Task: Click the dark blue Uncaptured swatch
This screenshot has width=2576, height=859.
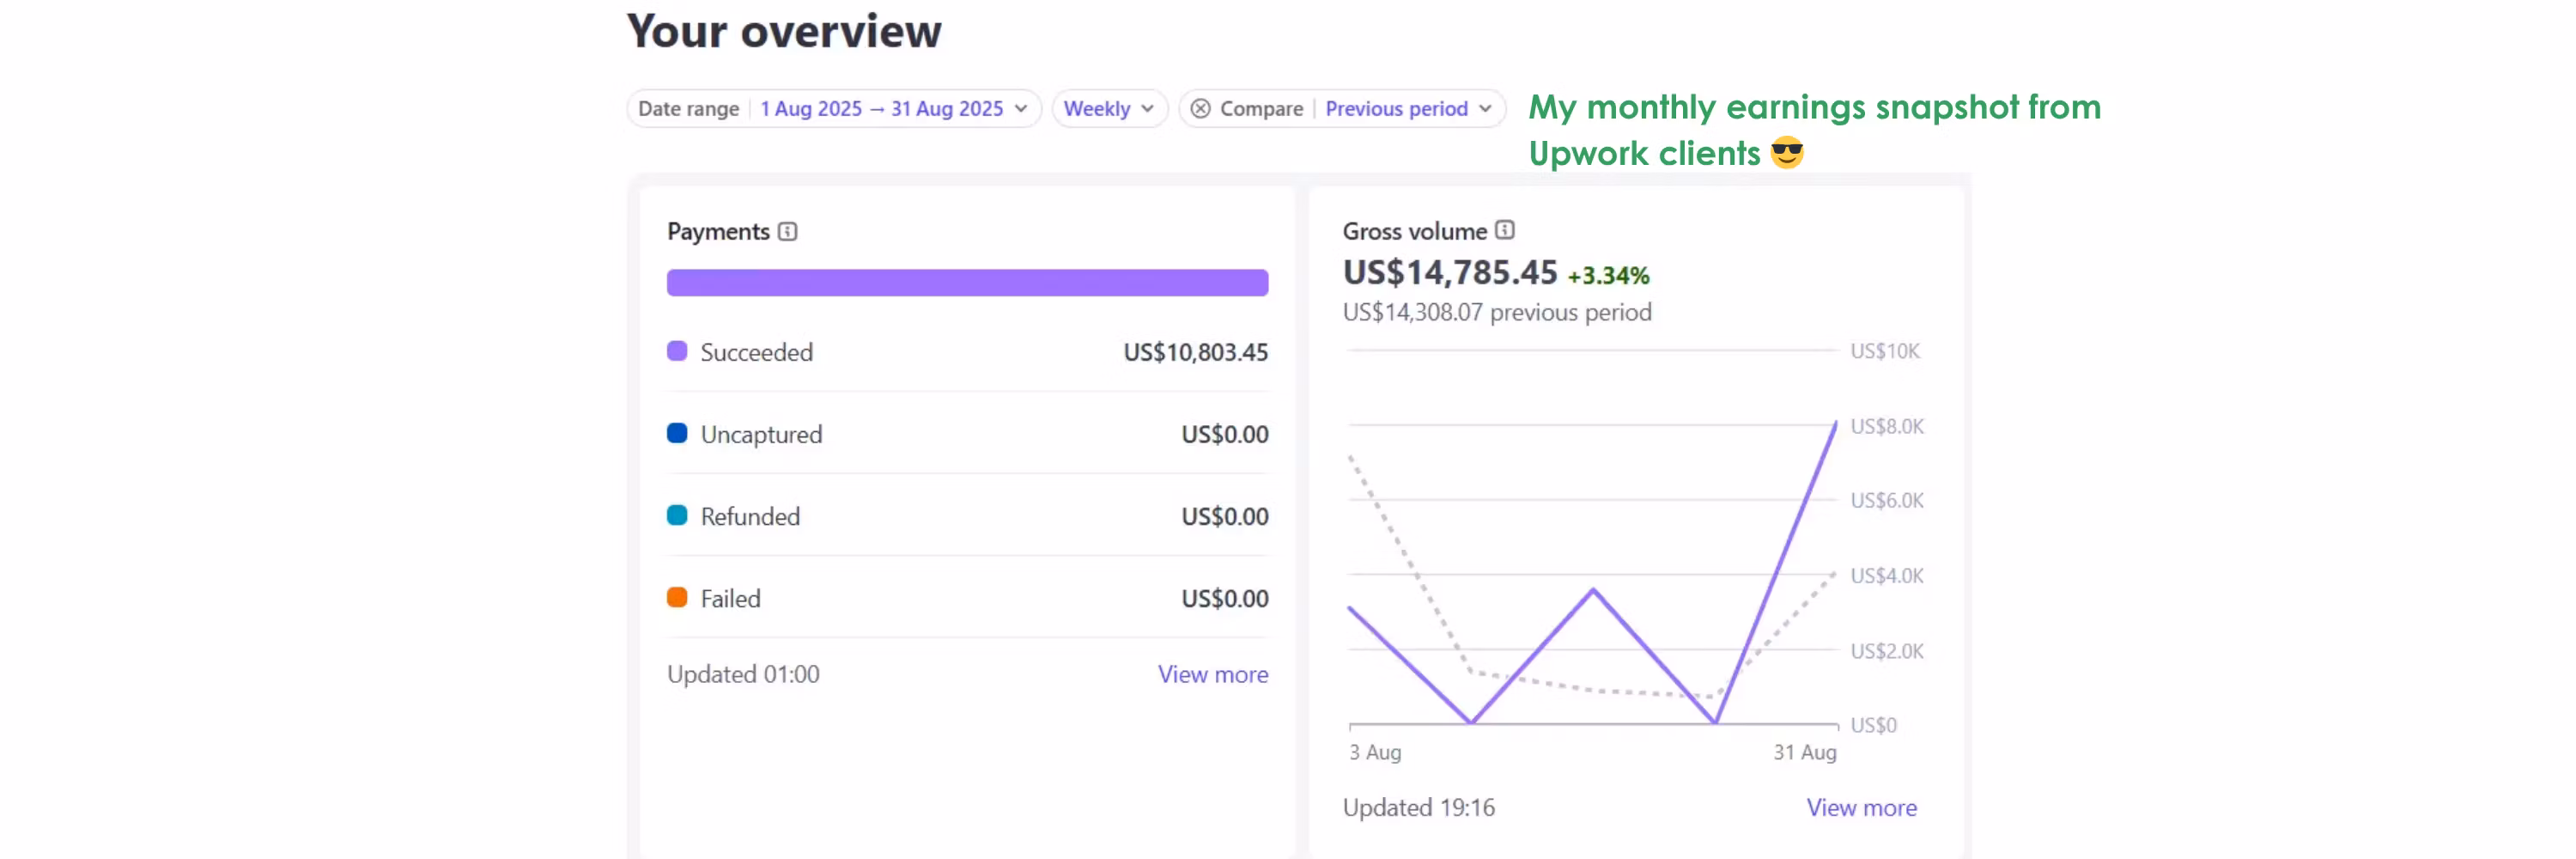Action: coord(677,433)
